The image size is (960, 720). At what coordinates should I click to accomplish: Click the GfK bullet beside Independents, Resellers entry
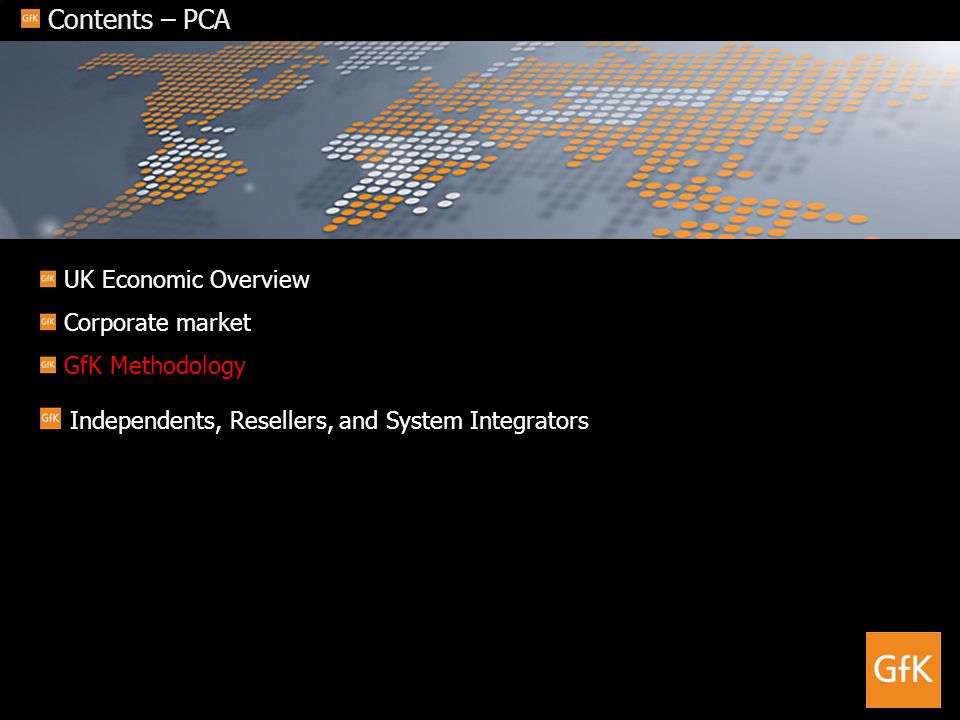pos(50,419)
